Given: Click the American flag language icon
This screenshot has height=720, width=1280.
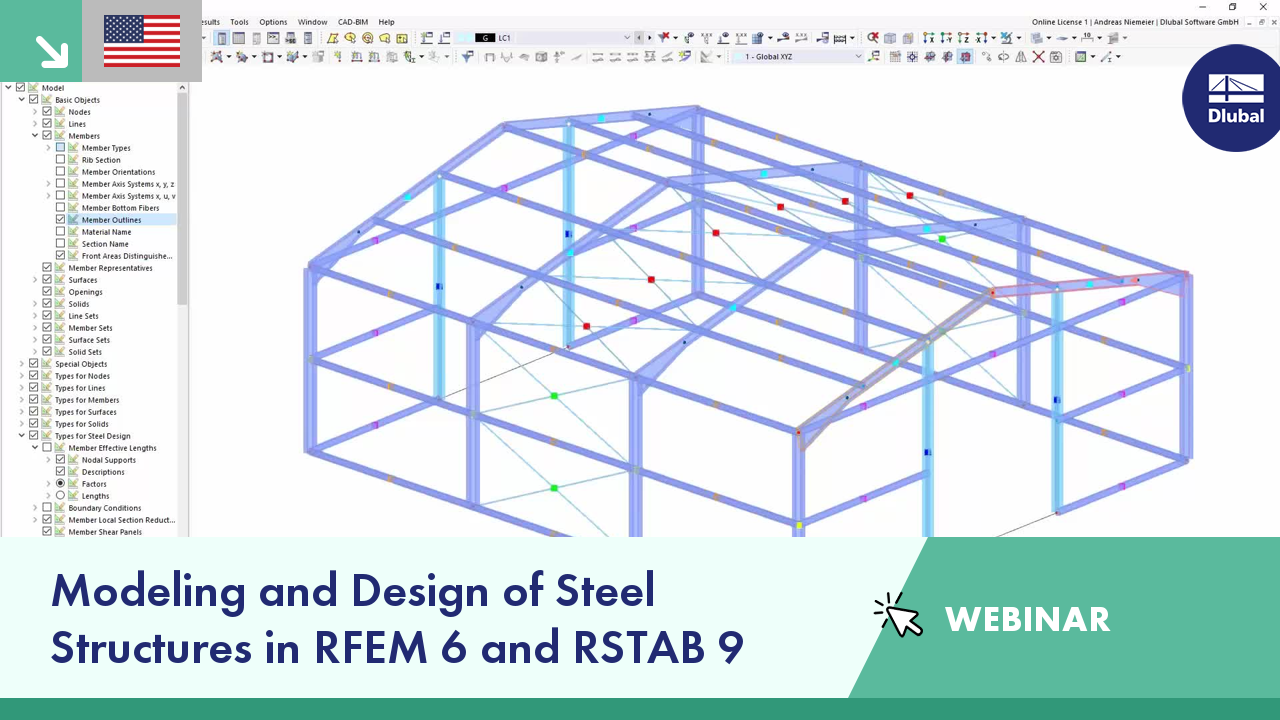Looking at the screenshot, I should 141,42.
